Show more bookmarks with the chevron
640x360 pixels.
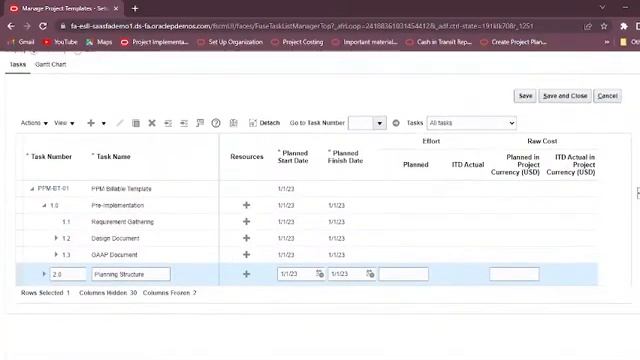(x=607, y=42)
